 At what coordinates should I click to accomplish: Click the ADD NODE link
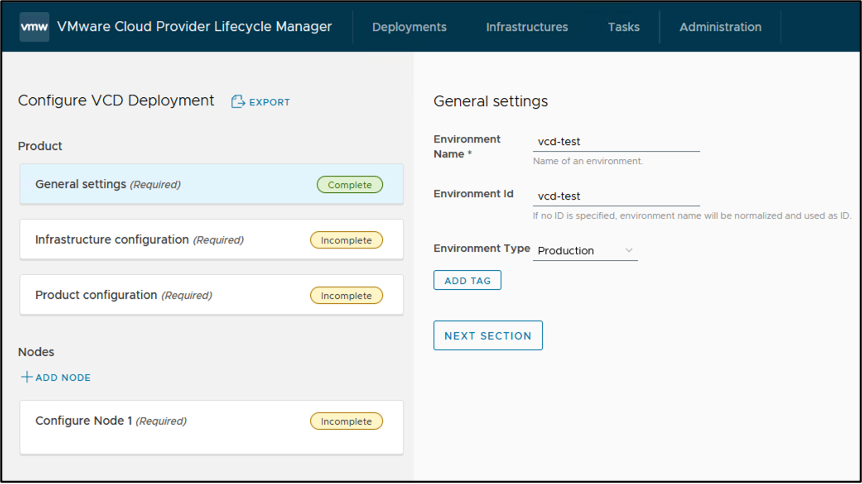pyautogui.click(x=63, y=377)
